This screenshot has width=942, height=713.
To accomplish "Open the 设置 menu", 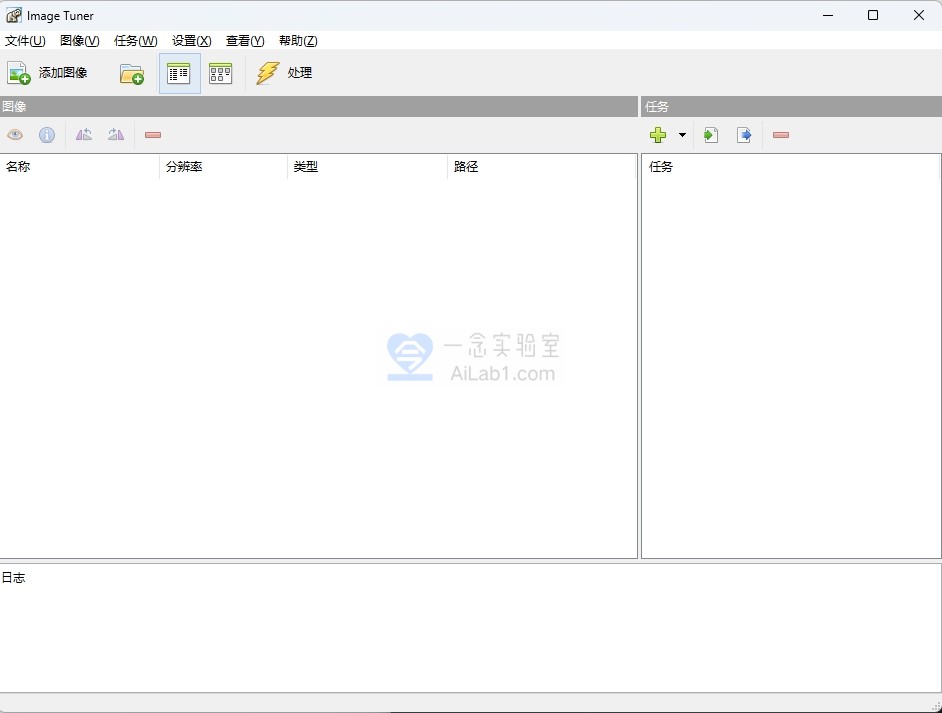I will pos(190,40).
